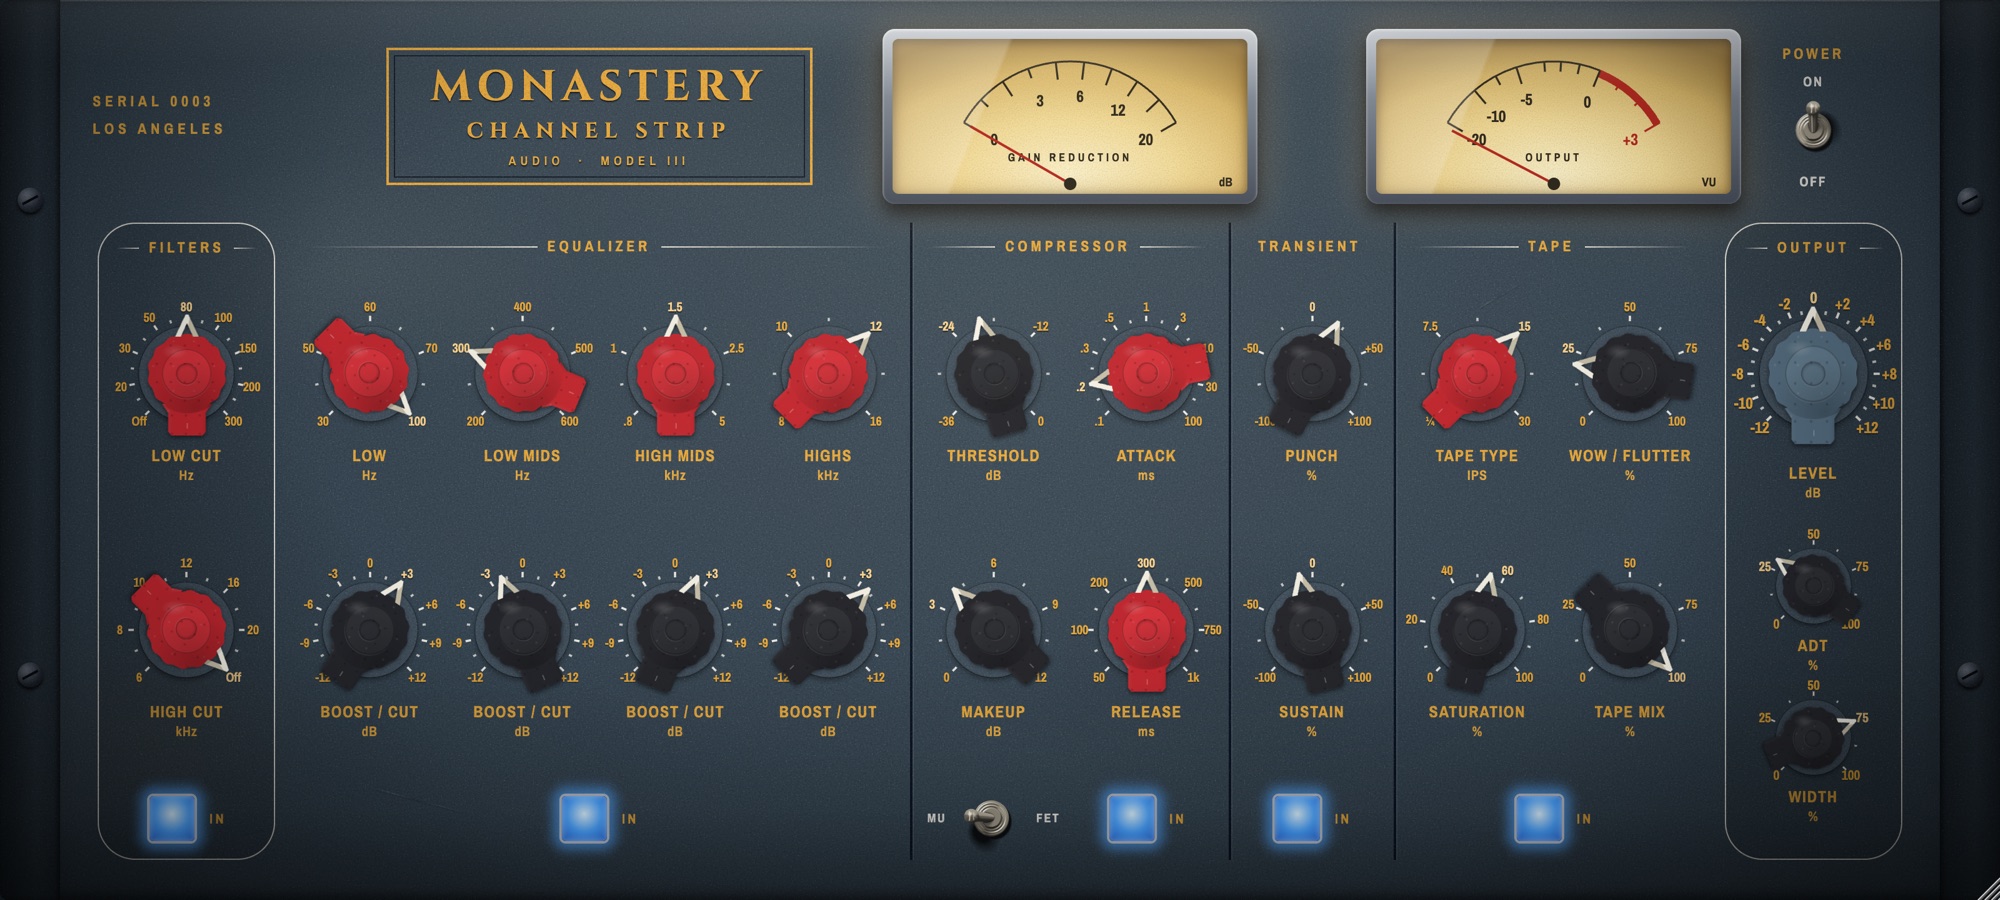Click the Low Cut filter knob

pyautogui.click(x=186, y=374)
